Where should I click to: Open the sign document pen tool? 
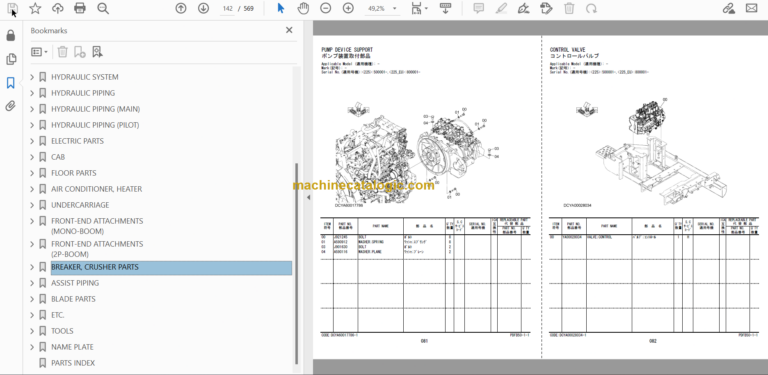524,8
